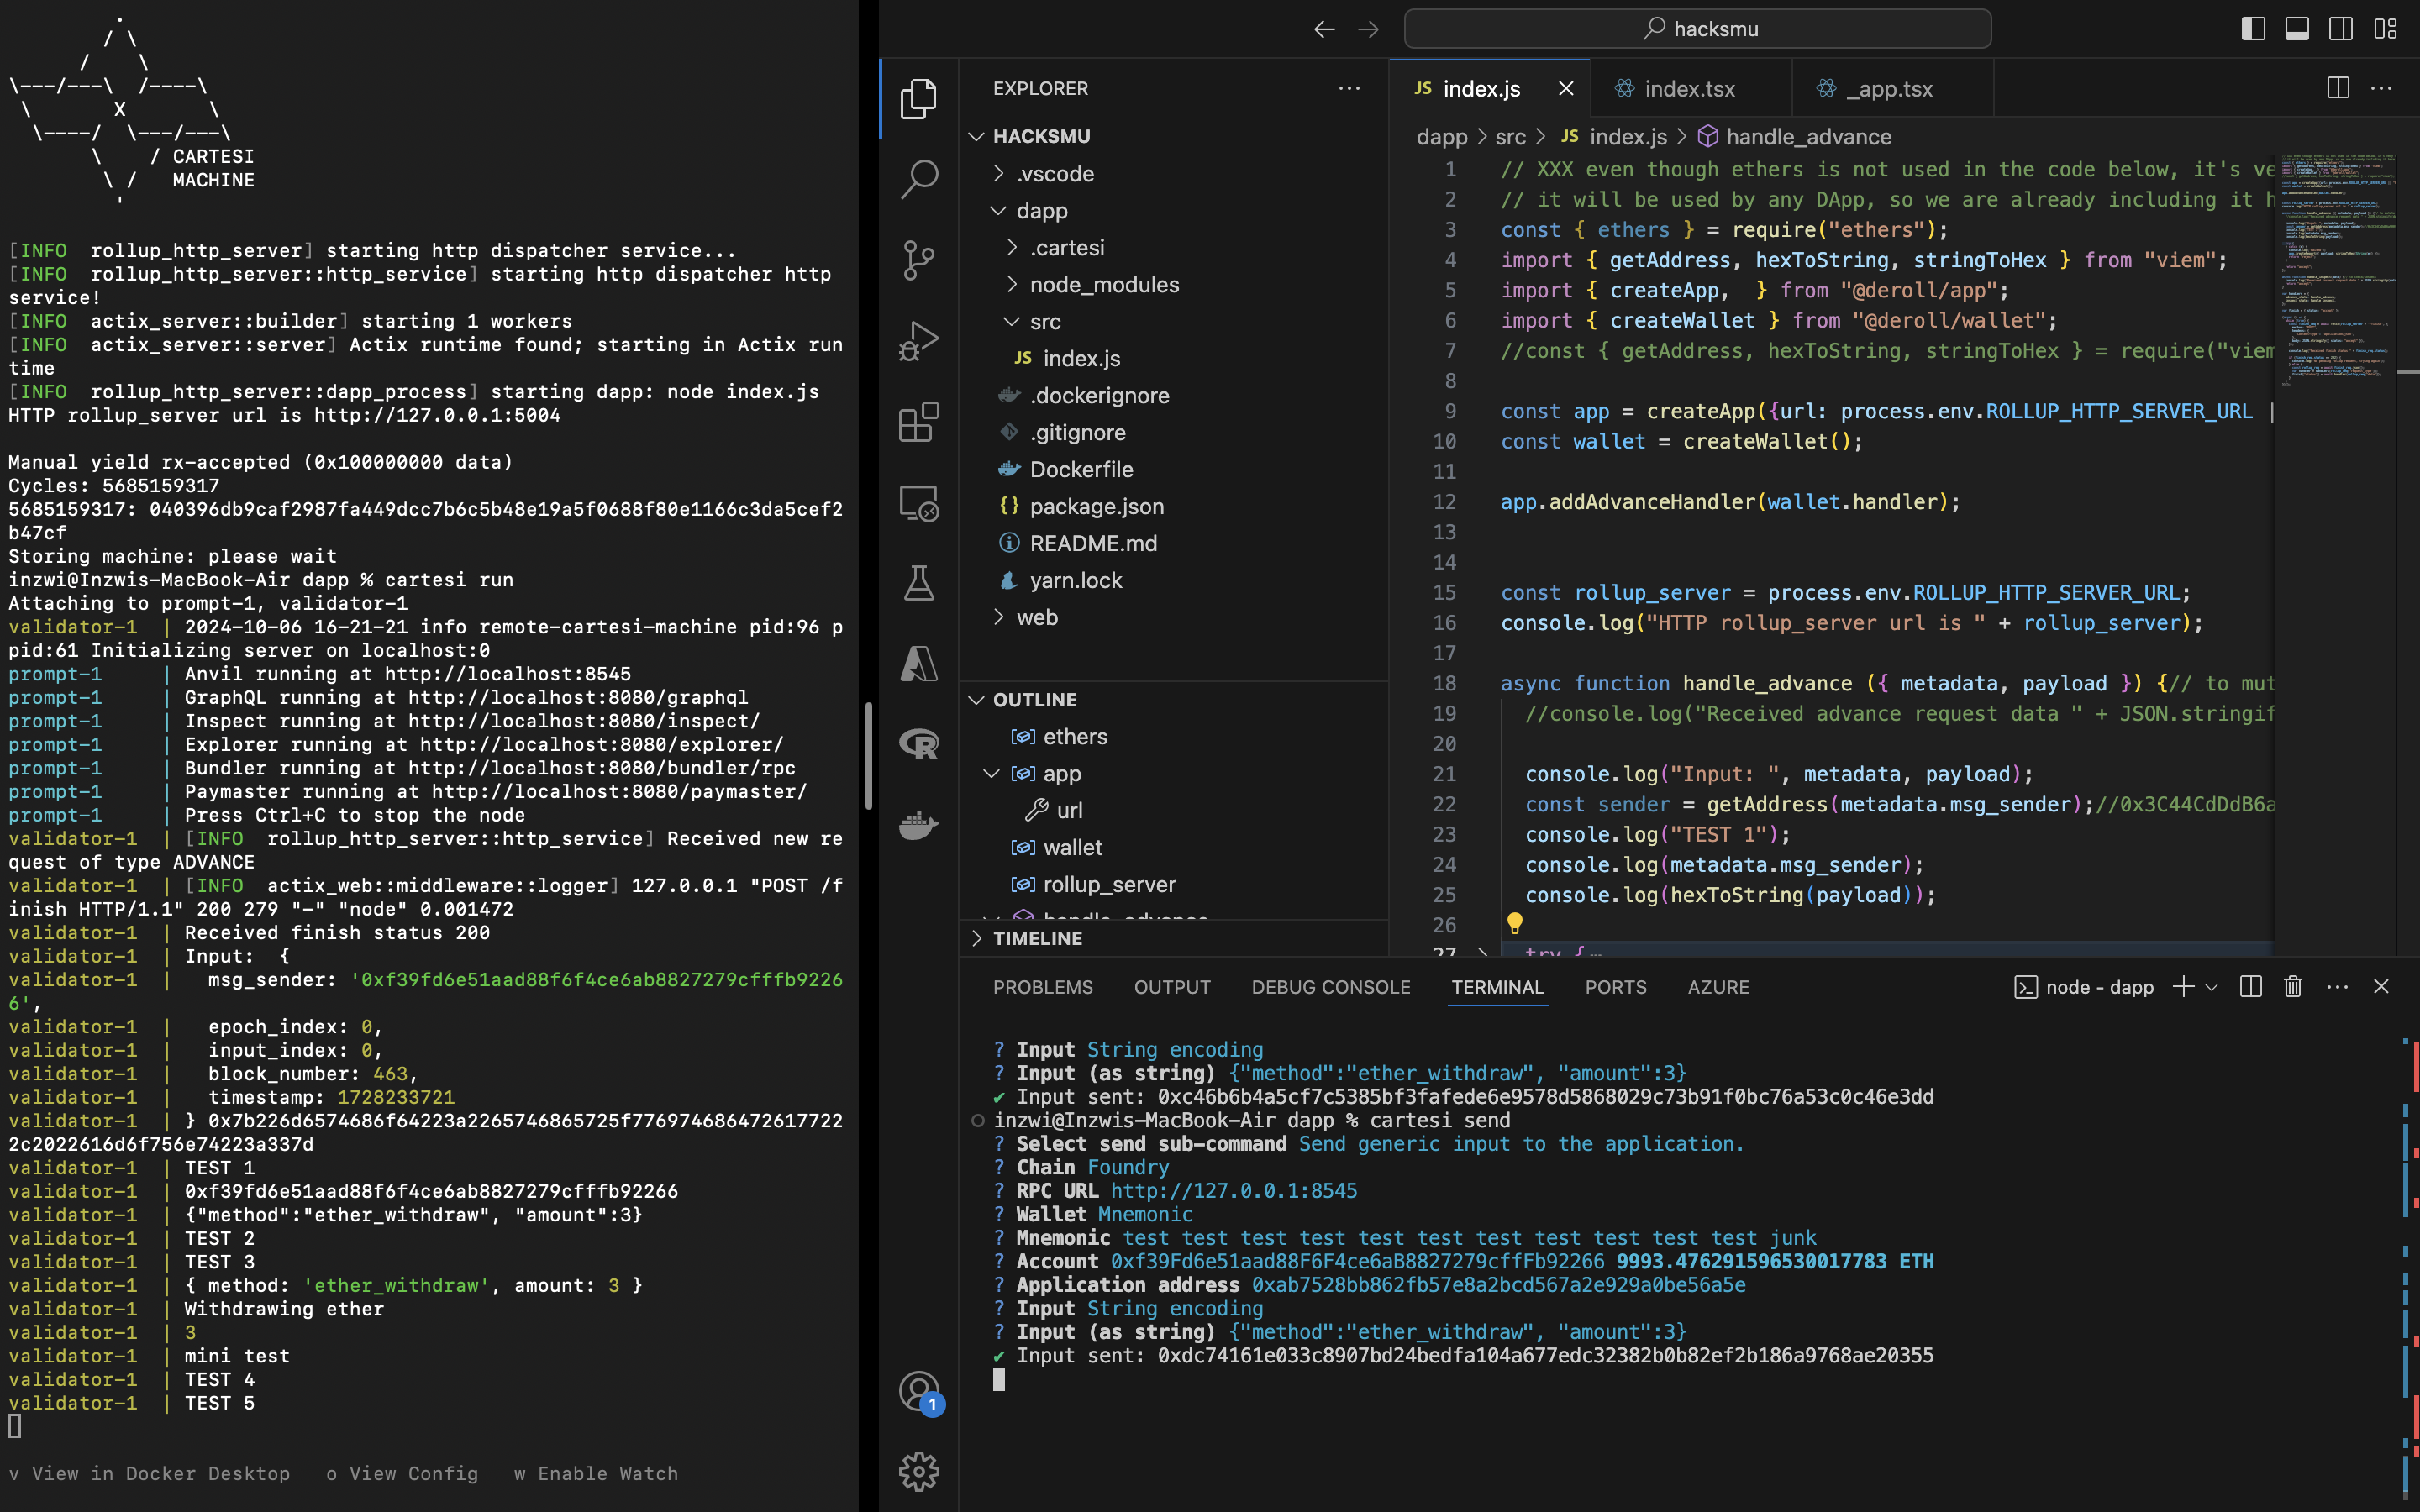Open package.json in explorer
The height and width of the screenshot is (1512, 2420).
pos(1096,506)
